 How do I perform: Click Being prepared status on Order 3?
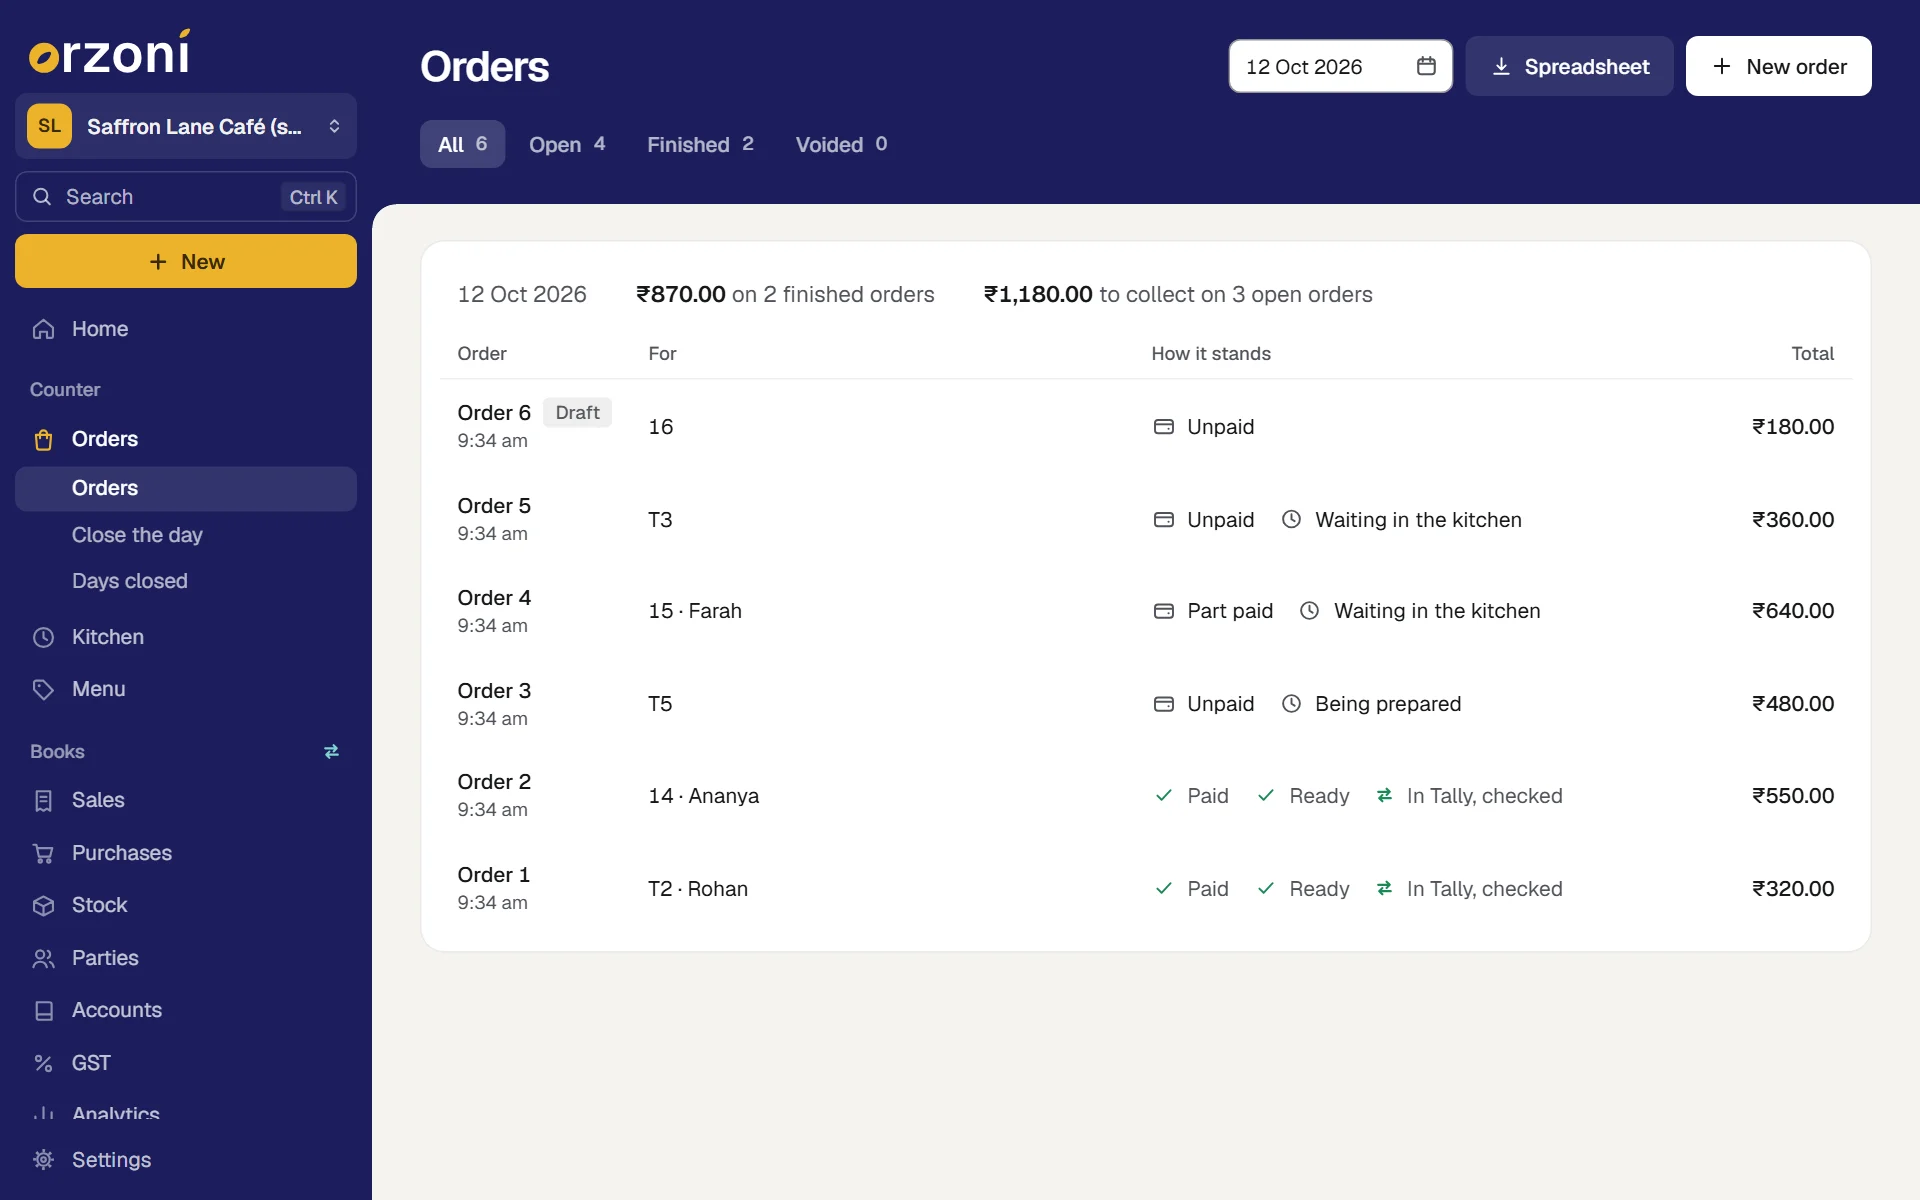pyautogui.click(x=1371, y=704)
